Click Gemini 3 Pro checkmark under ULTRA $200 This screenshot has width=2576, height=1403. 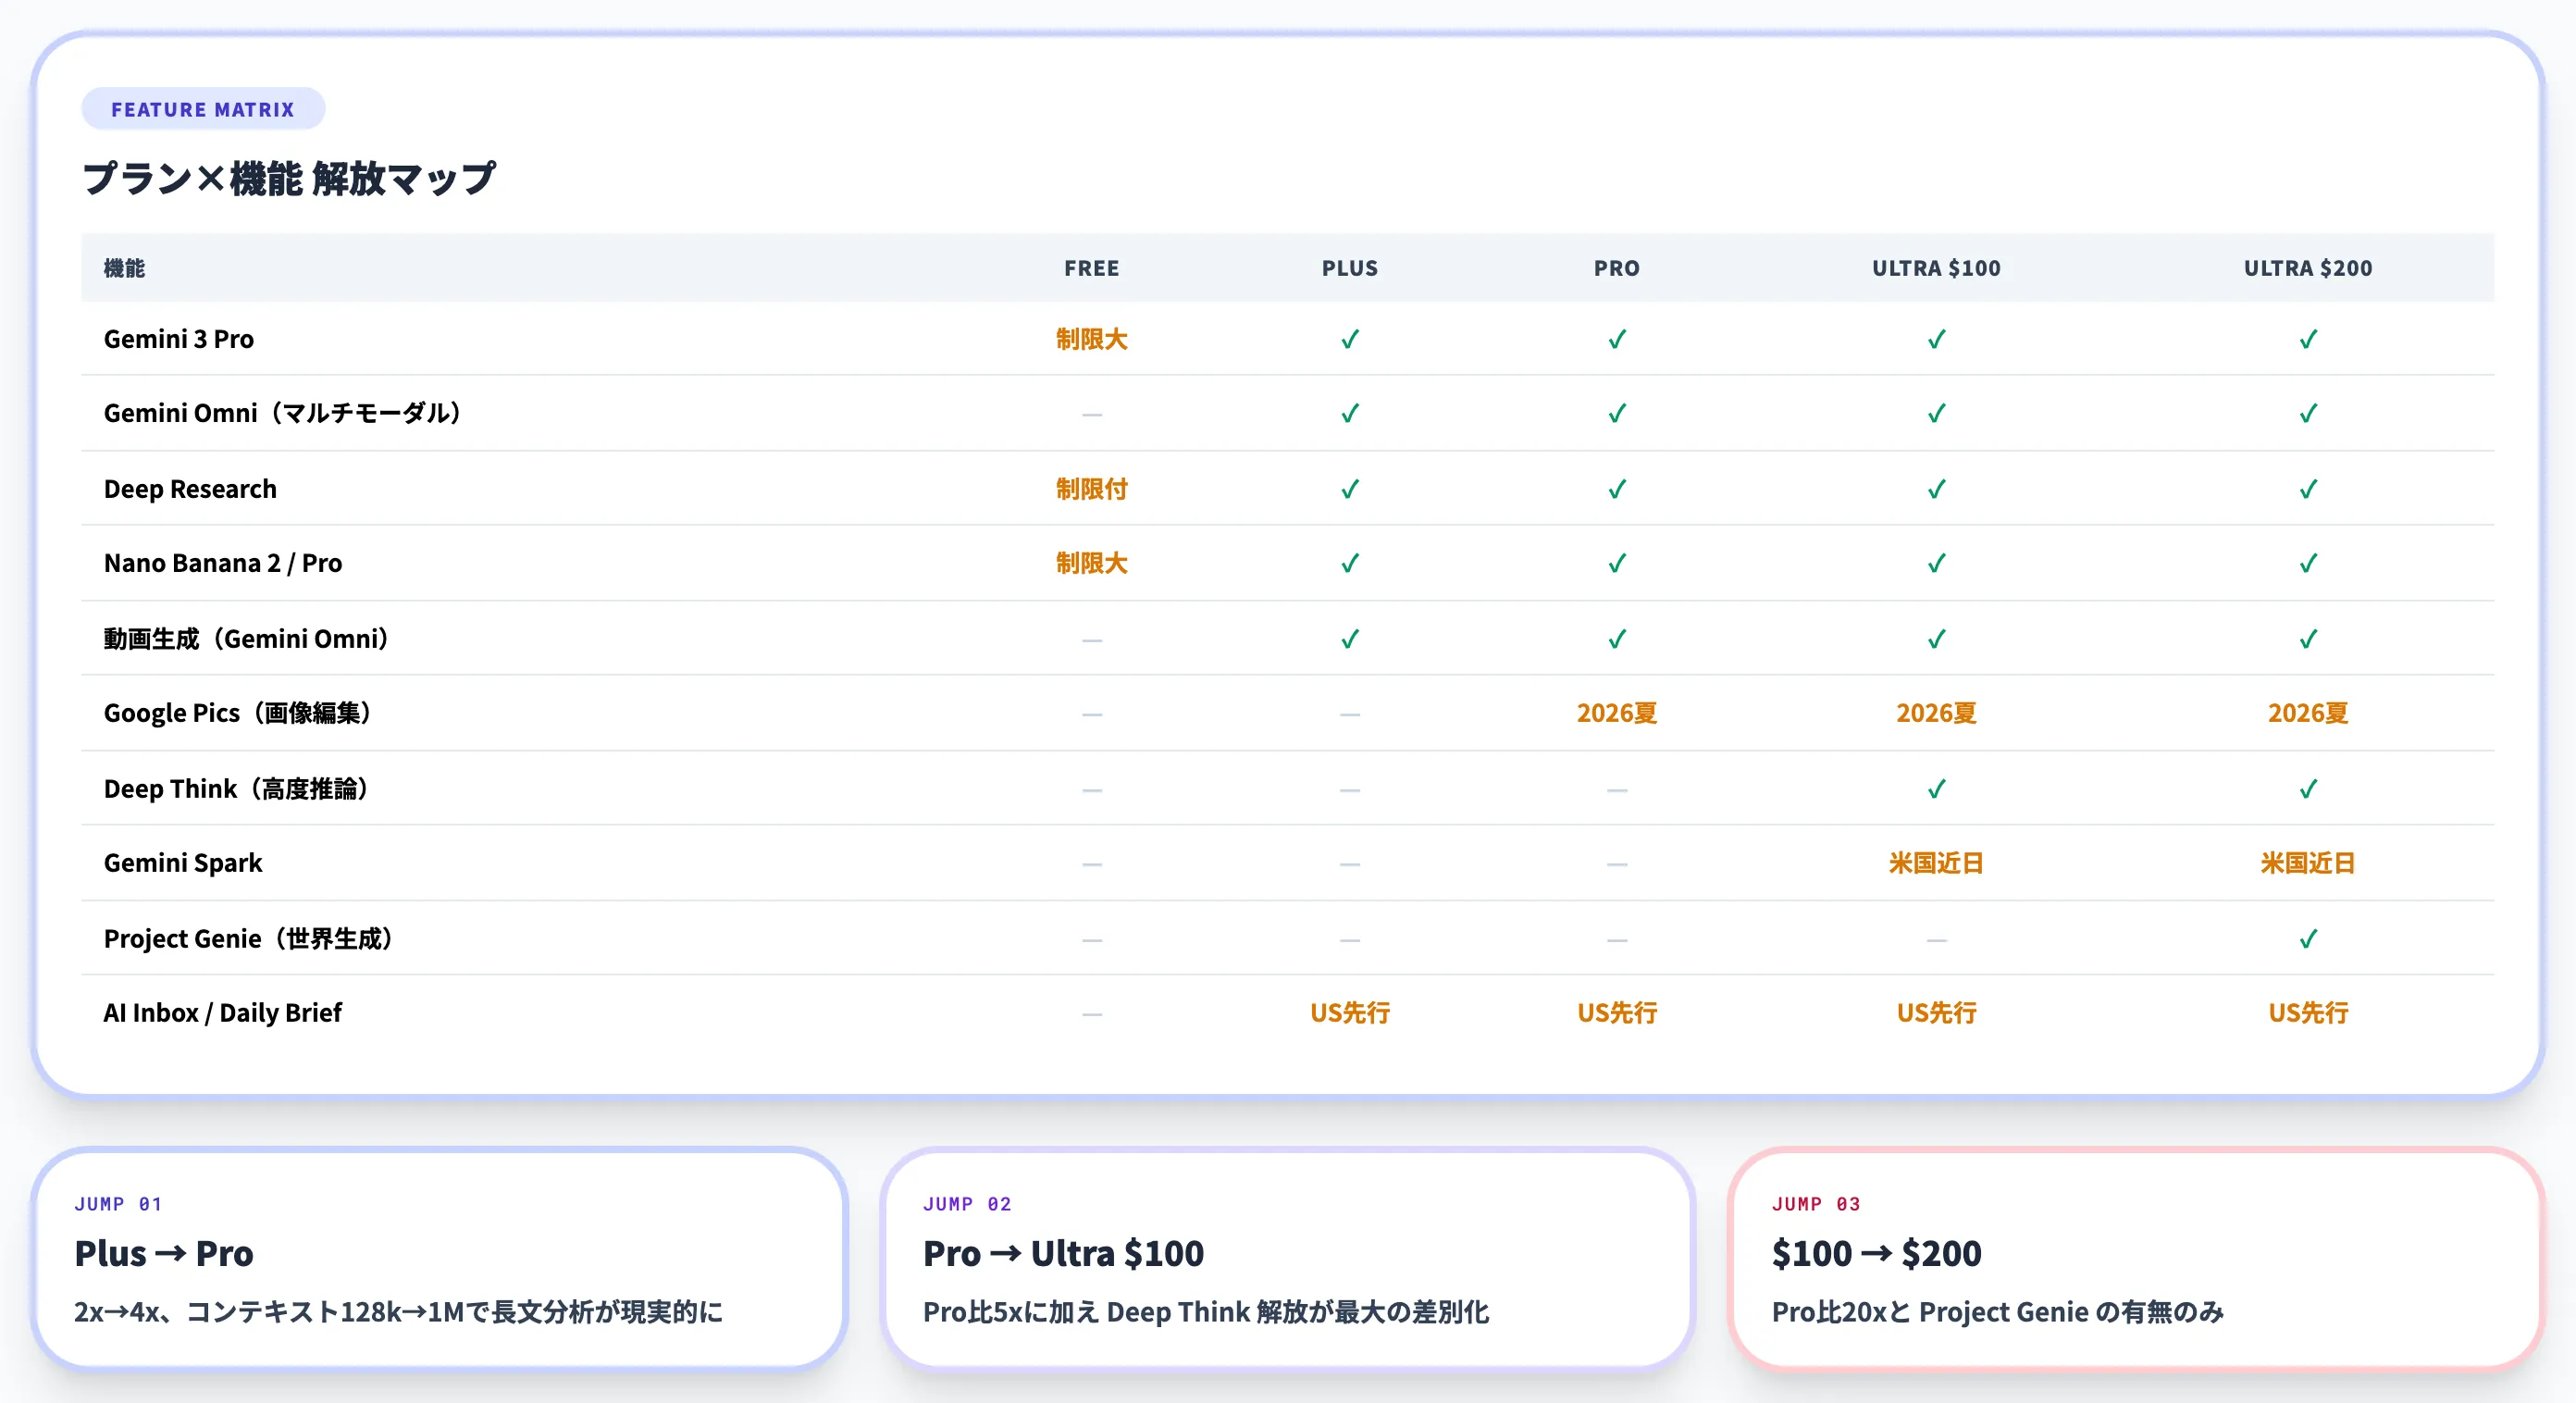pyautogui.click(x=2308, y=339)
